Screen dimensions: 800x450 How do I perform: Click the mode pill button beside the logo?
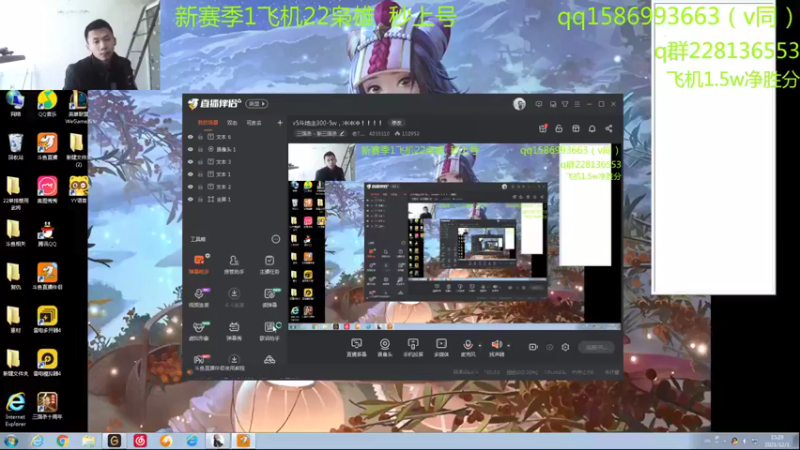(x=257, y=104)
